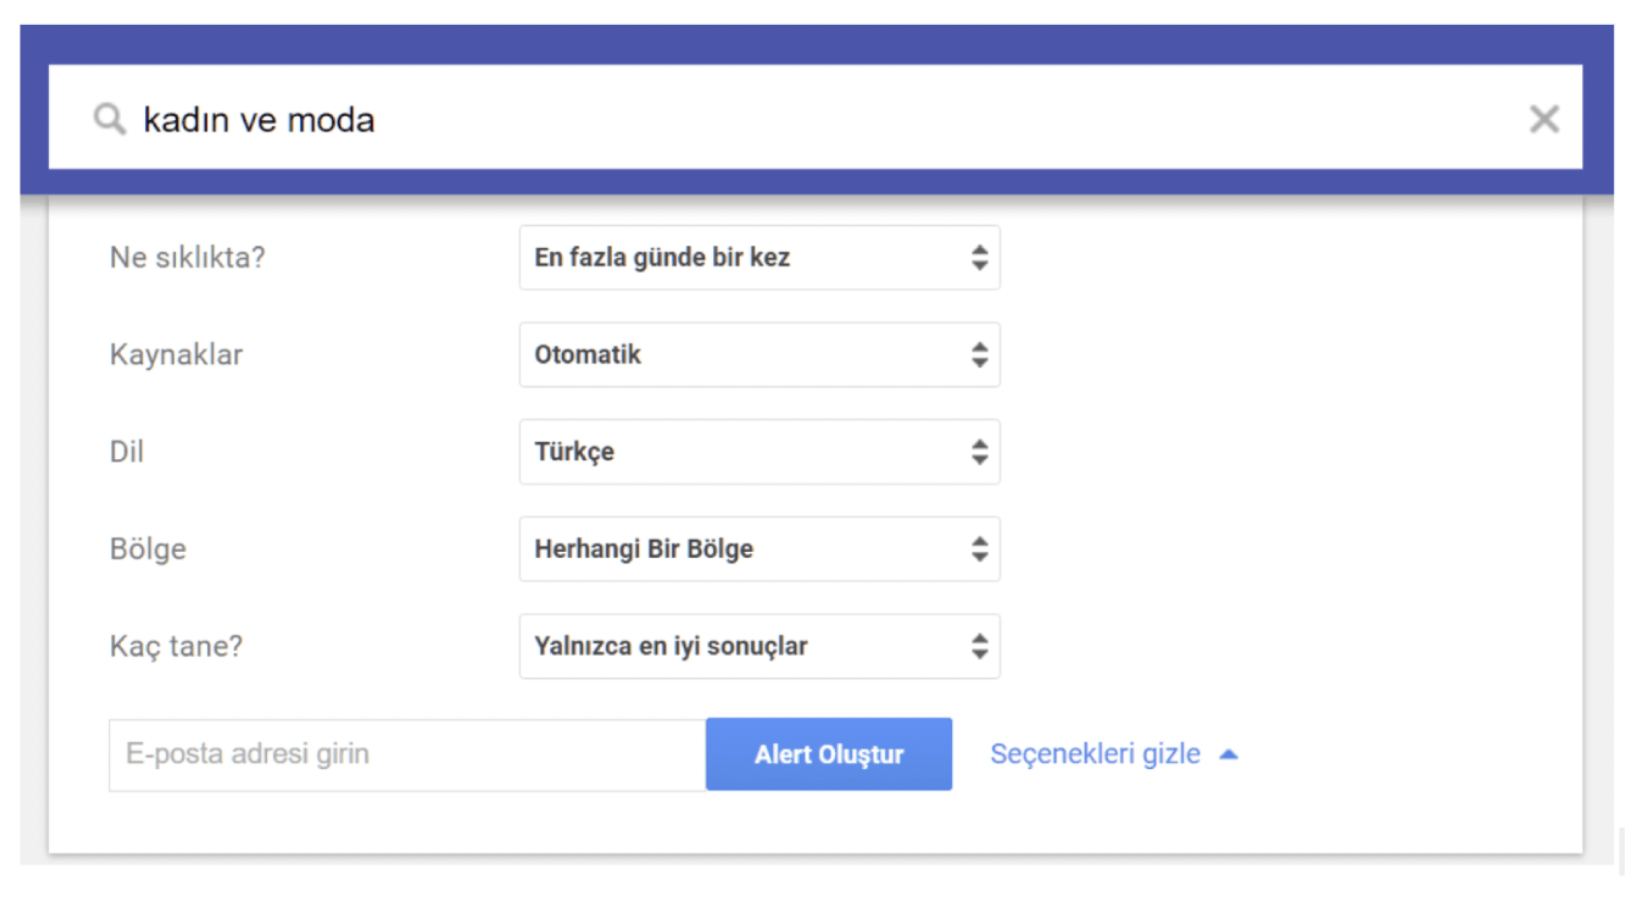Viewport: 1644px width, 898px height.
Task: Open the 'Yalnızca en iyi sonuçlar' dropdown
Action: click(x=759, y=646)
